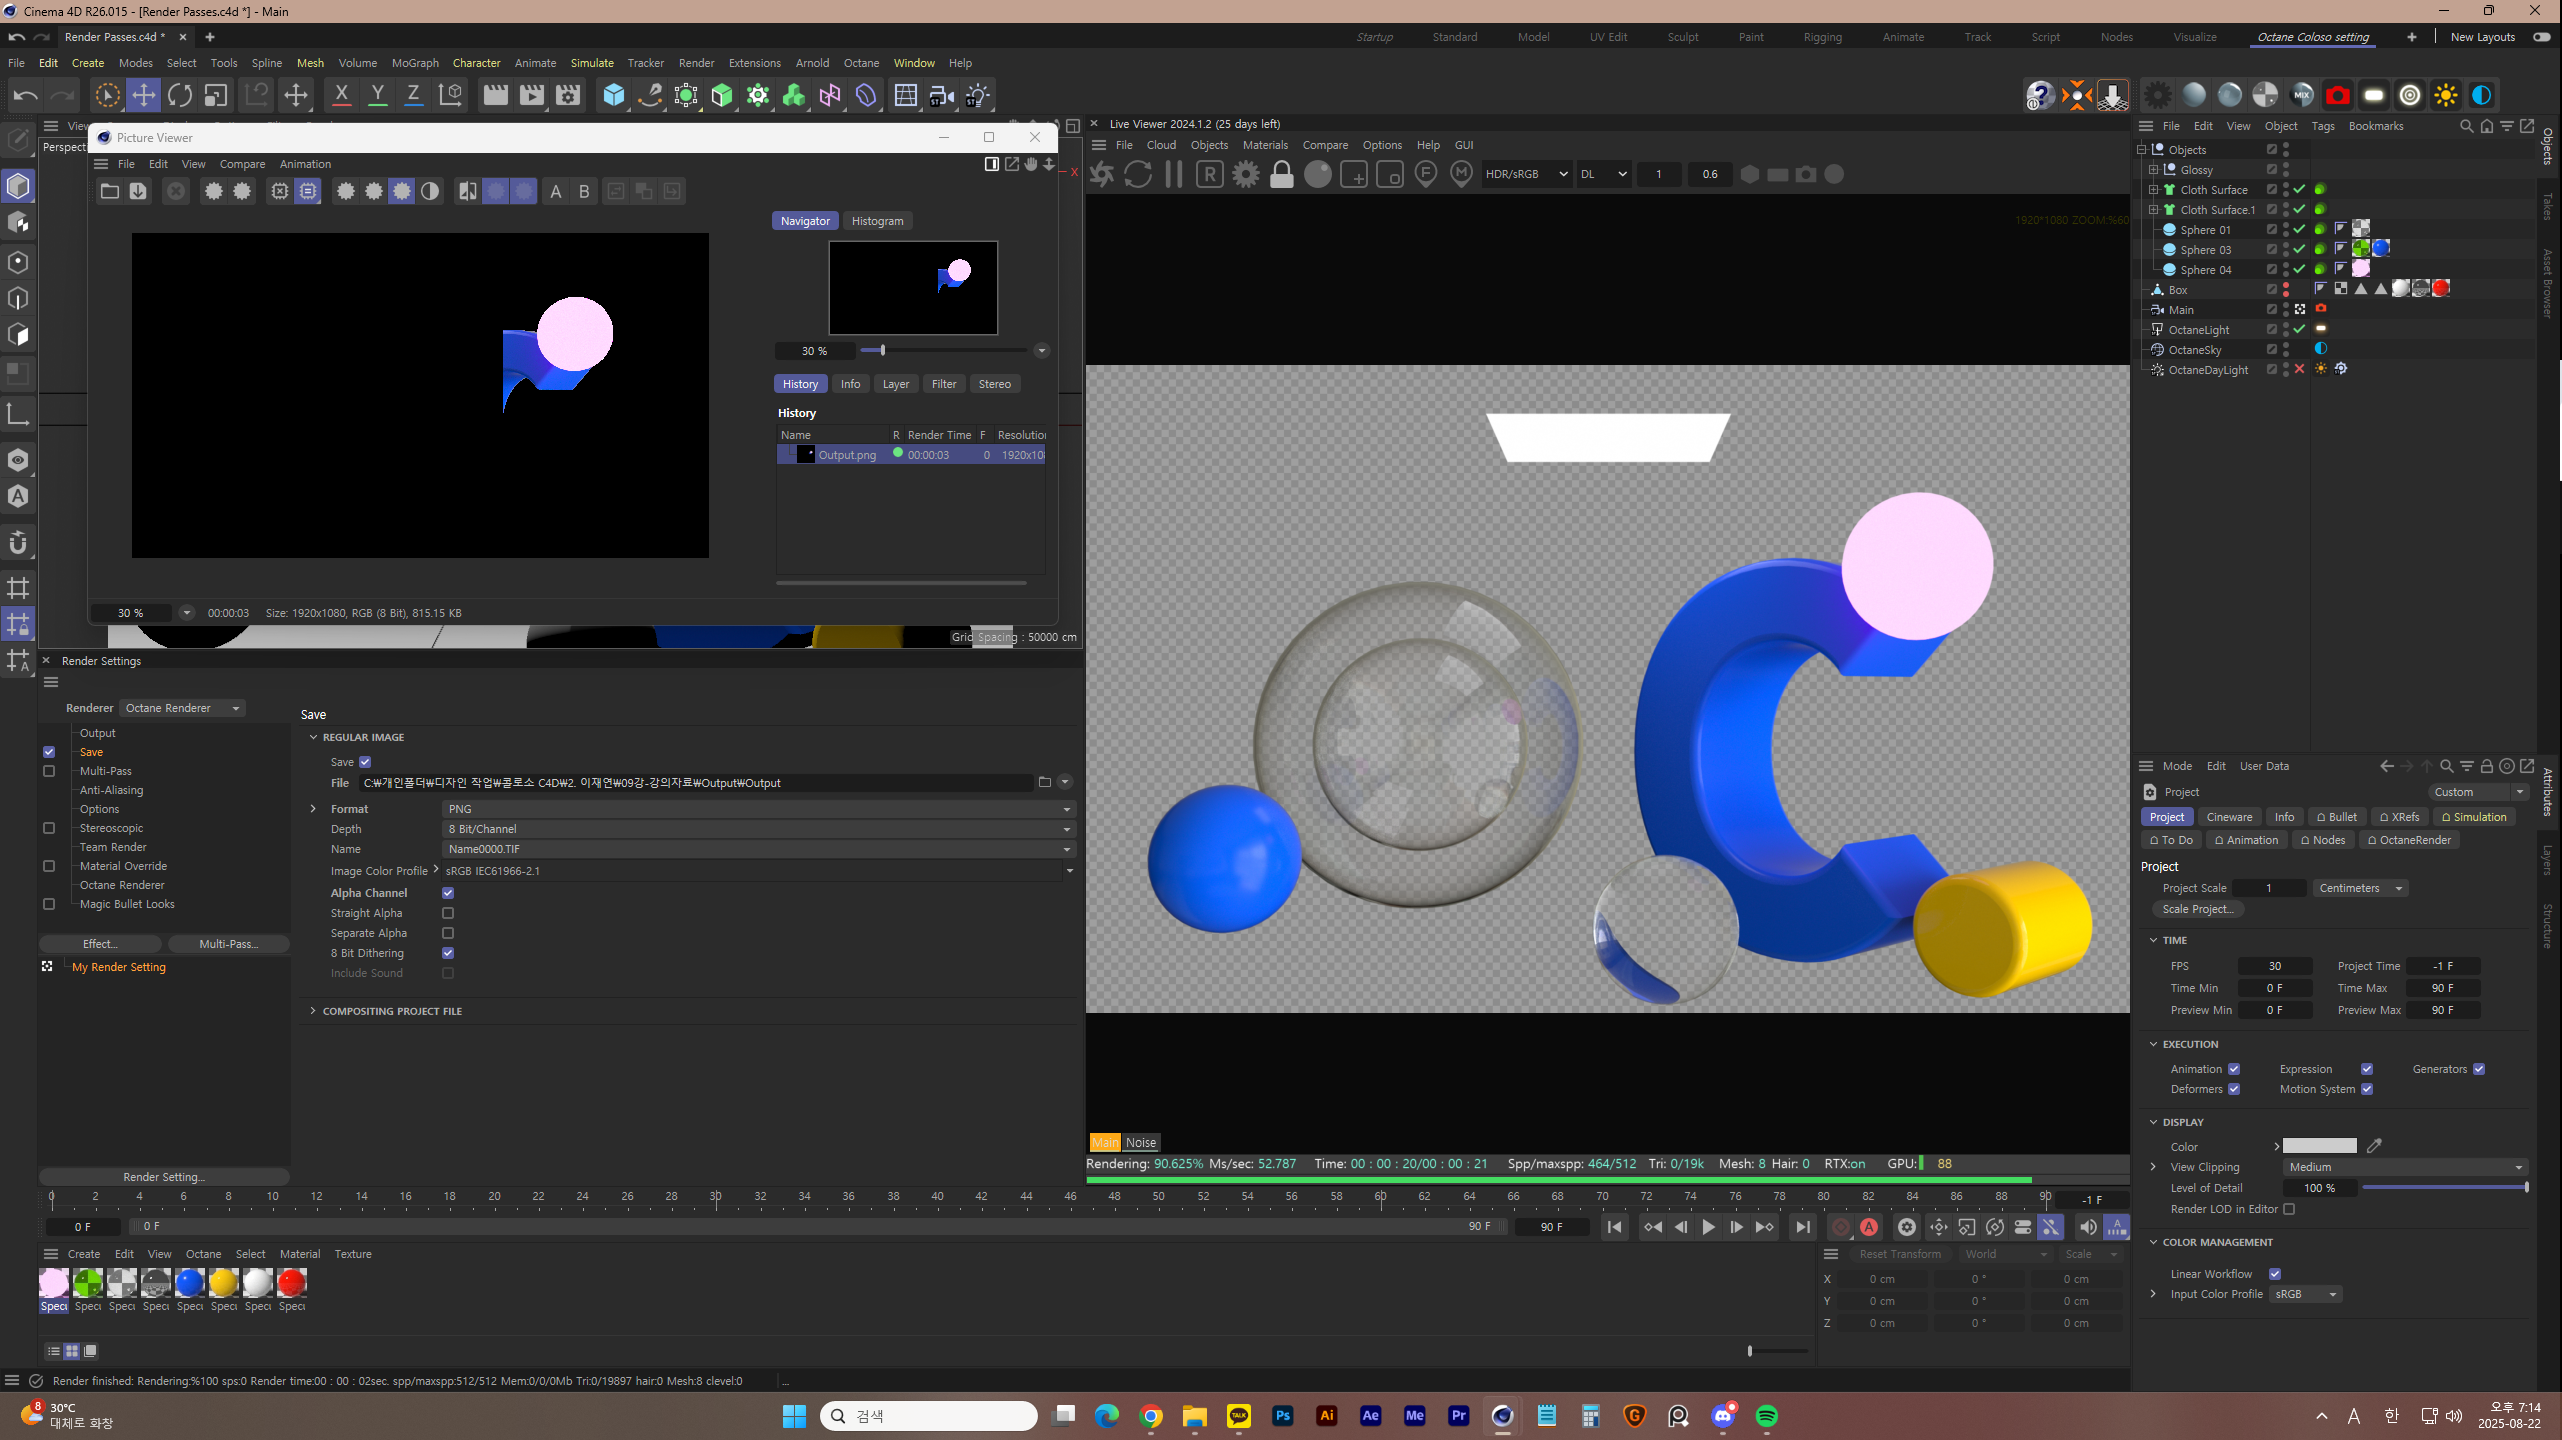This screenshot has width=2562, height=1440.
Task: Select the Scale tool in main toolbar
Action: 216,95
